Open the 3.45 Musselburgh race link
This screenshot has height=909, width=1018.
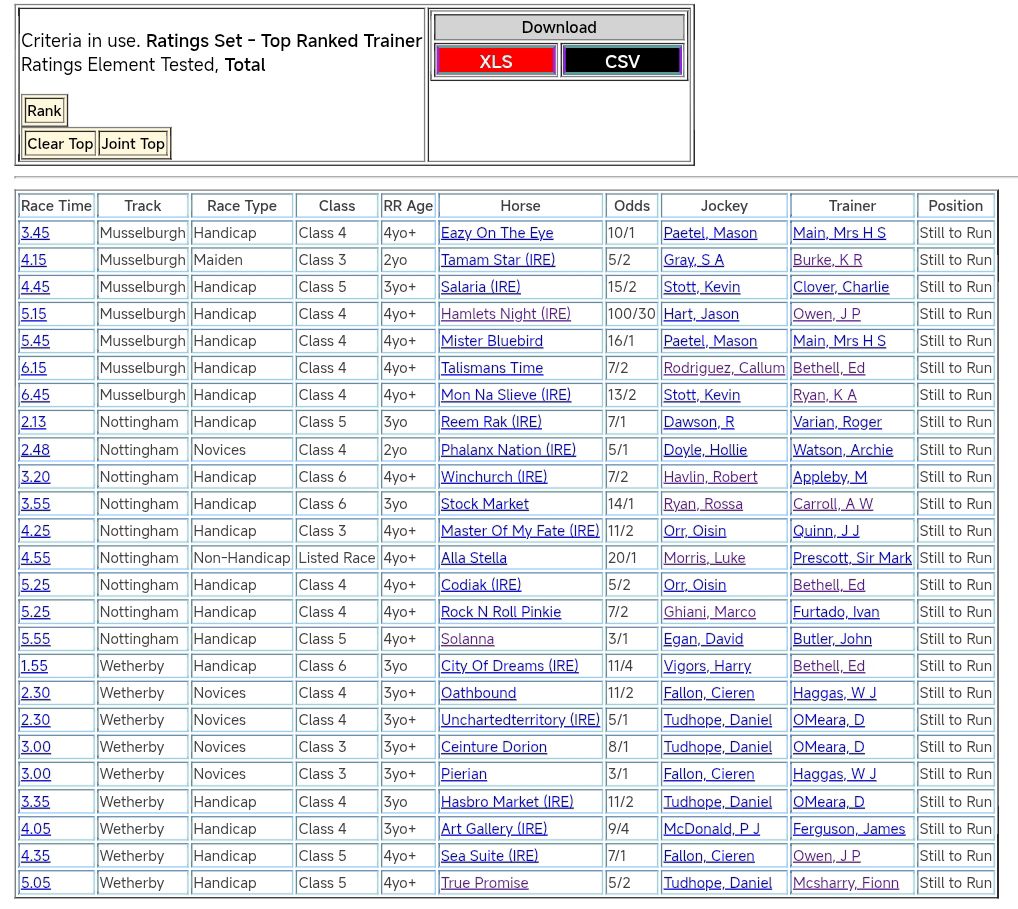tap(35, 233)
